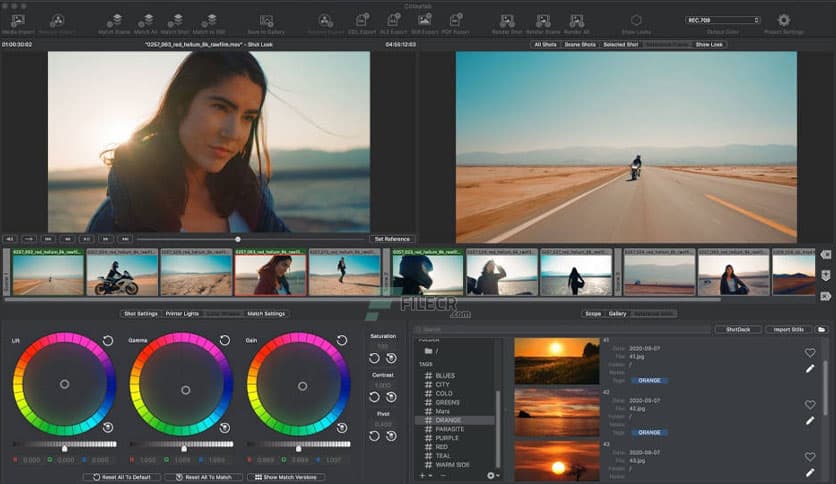Image resolution: width=836 pixels, height=484 pixels.
Task: Run Match Scene from the toolbar
Action: coord(115,21)
